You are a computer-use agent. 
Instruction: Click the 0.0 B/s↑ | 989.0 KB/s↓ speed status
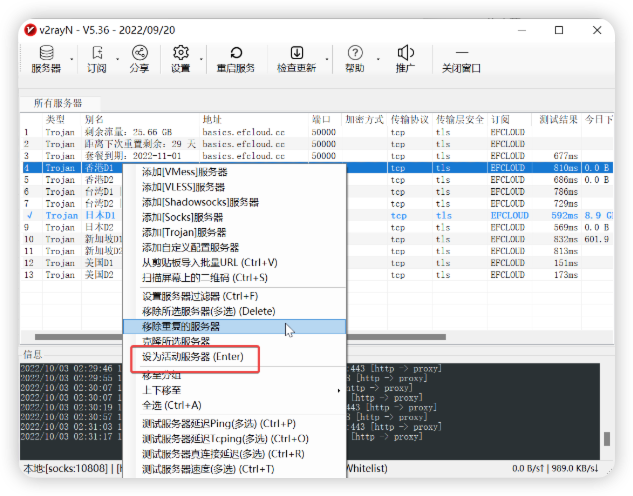[x=555, y=469]
